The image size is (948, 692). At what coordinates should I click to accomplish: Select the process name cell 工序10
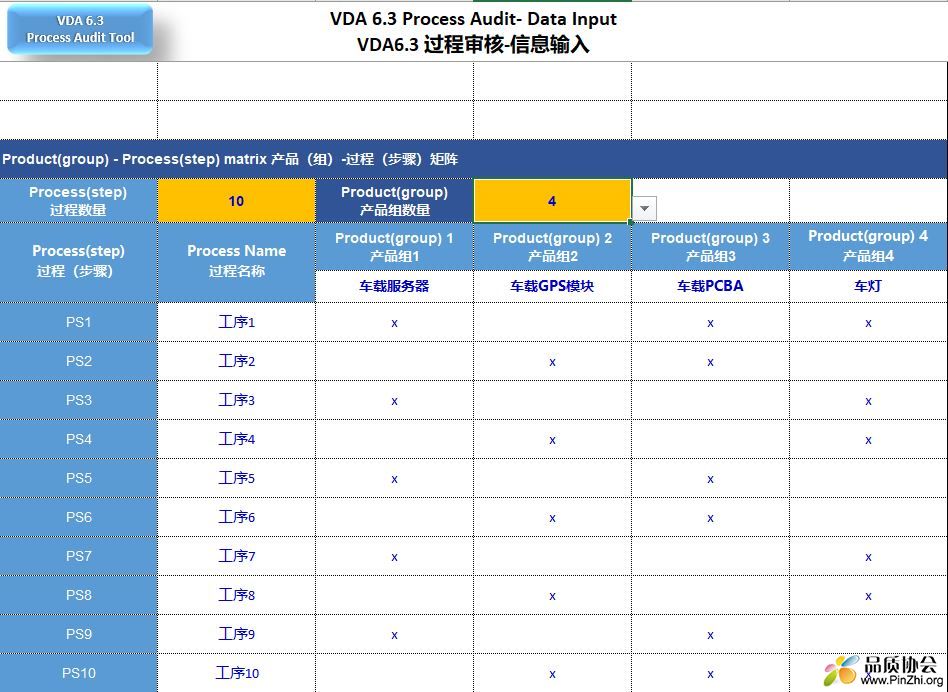pos(236,673)
